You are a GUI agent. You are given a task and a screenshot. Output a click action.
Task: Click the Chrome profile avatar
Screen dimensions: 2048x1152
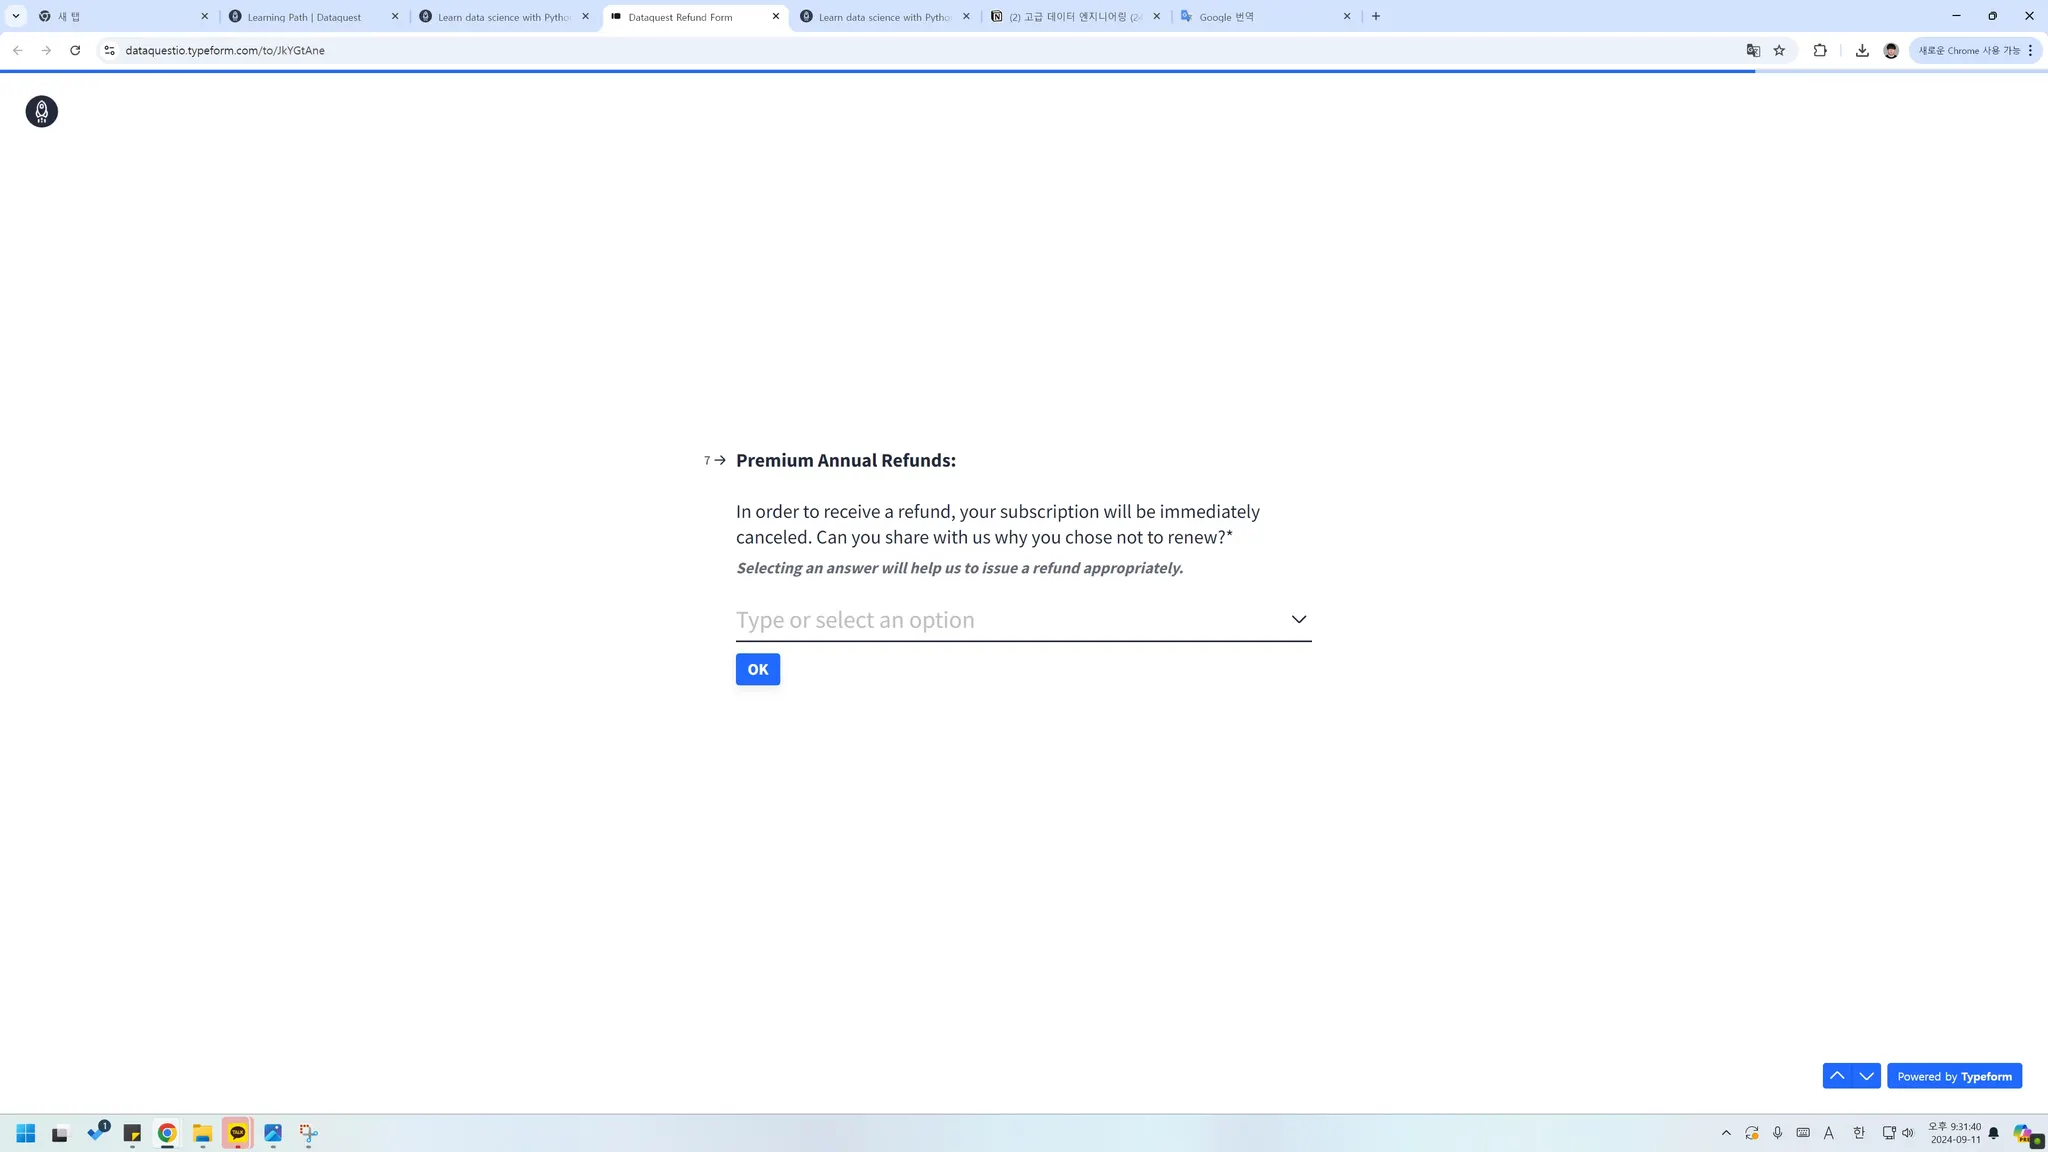(x=1891, y=50)
